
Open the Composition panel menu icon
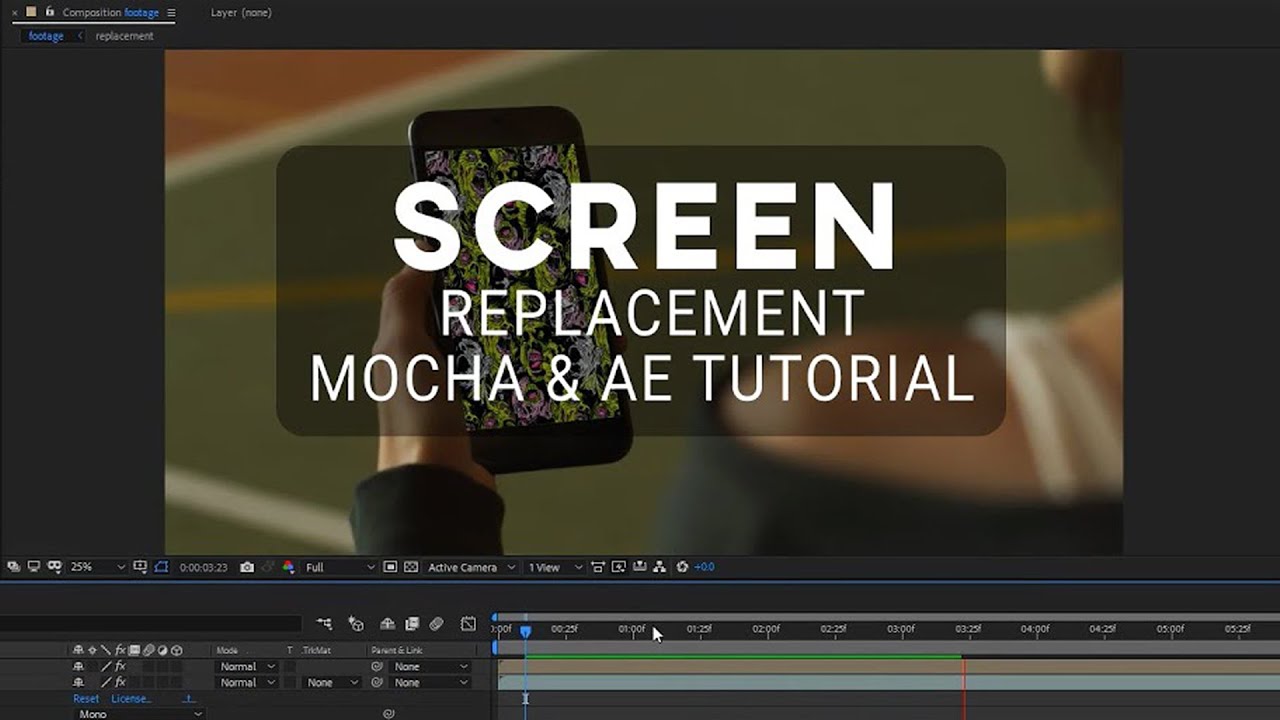171,13
